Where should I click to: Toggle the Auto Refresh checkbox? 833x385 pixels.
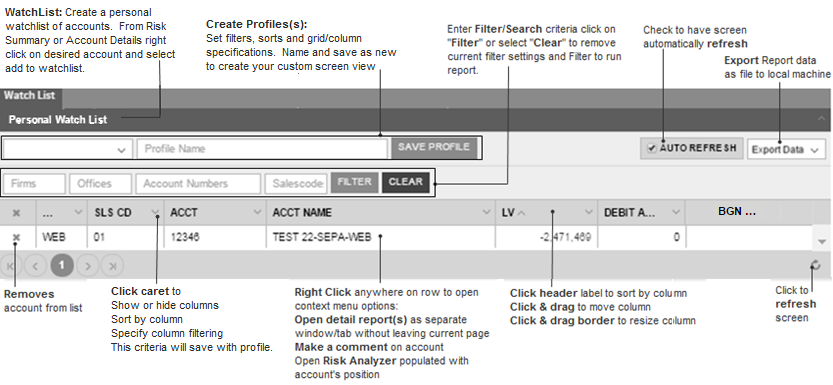[x=651, y=148]
